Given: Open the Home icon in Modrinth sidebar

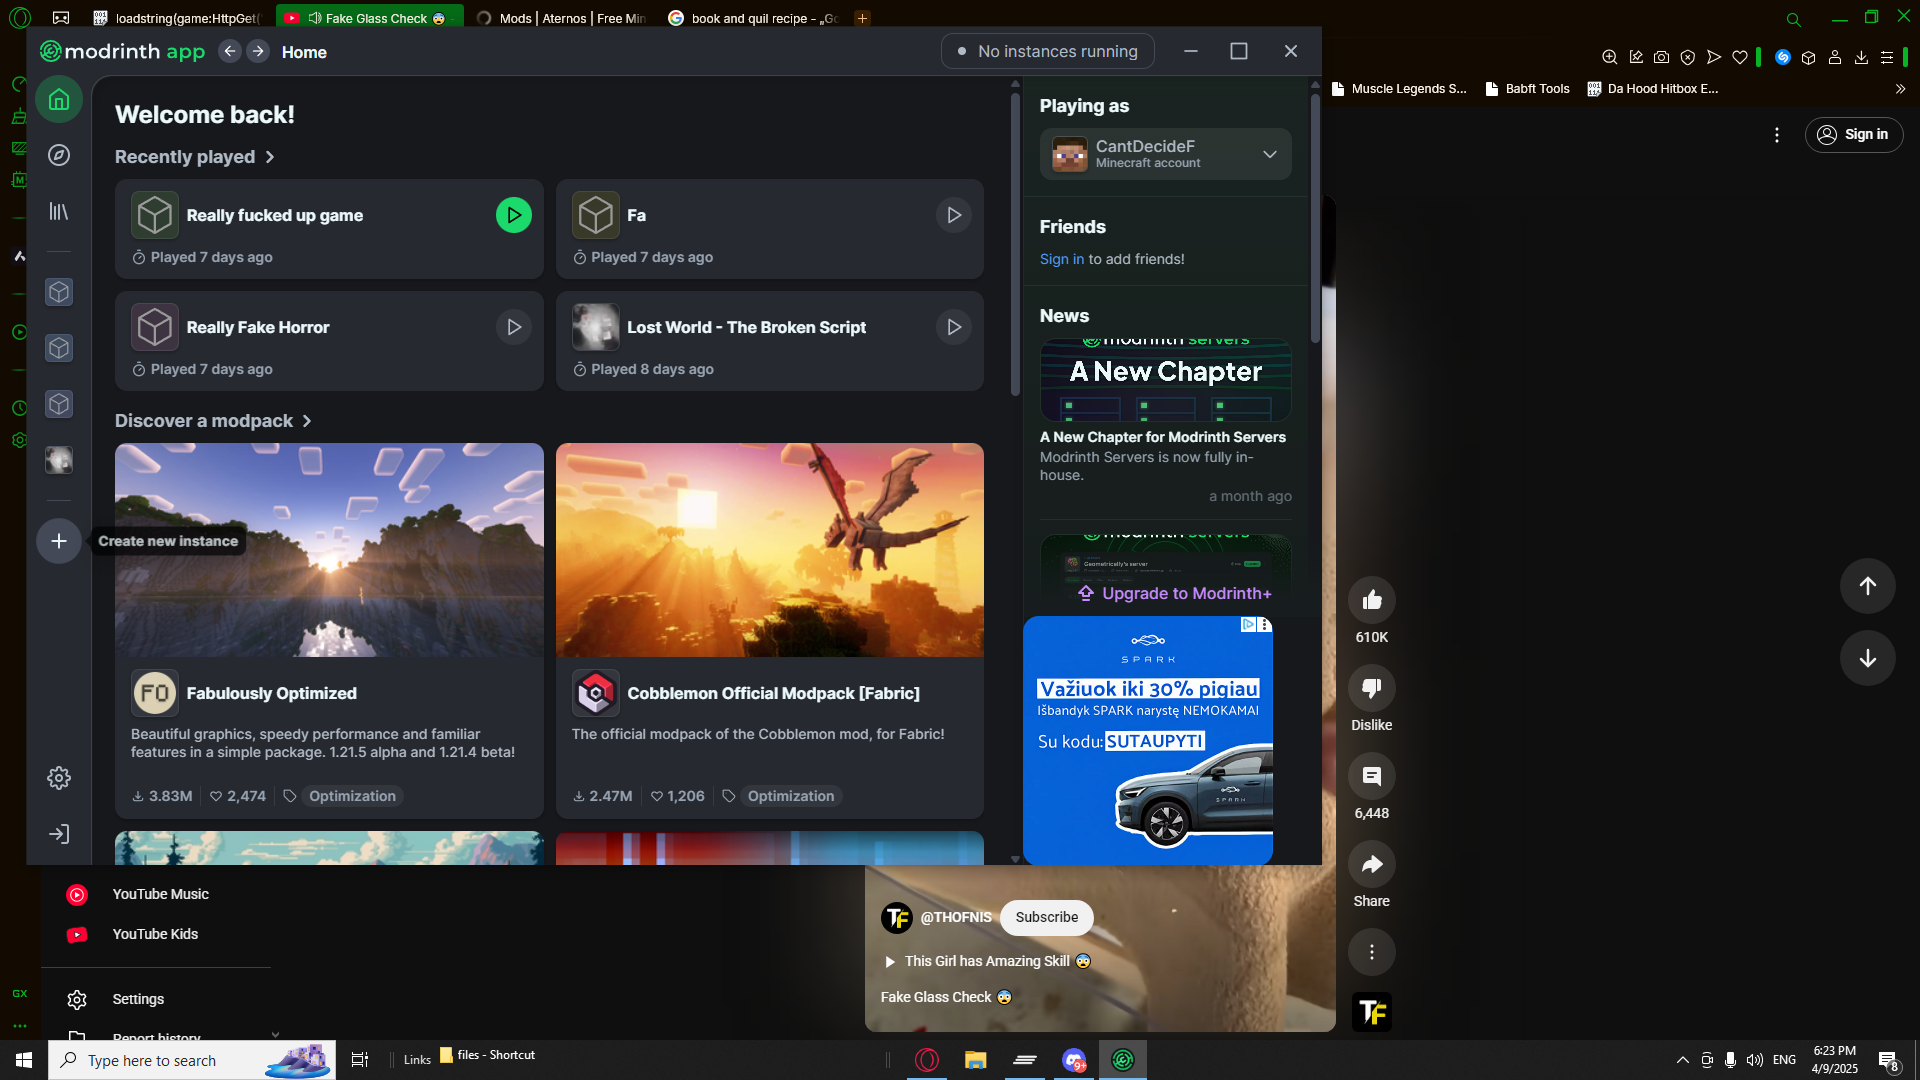Looking at the screenshot, I should coord(59,100).
